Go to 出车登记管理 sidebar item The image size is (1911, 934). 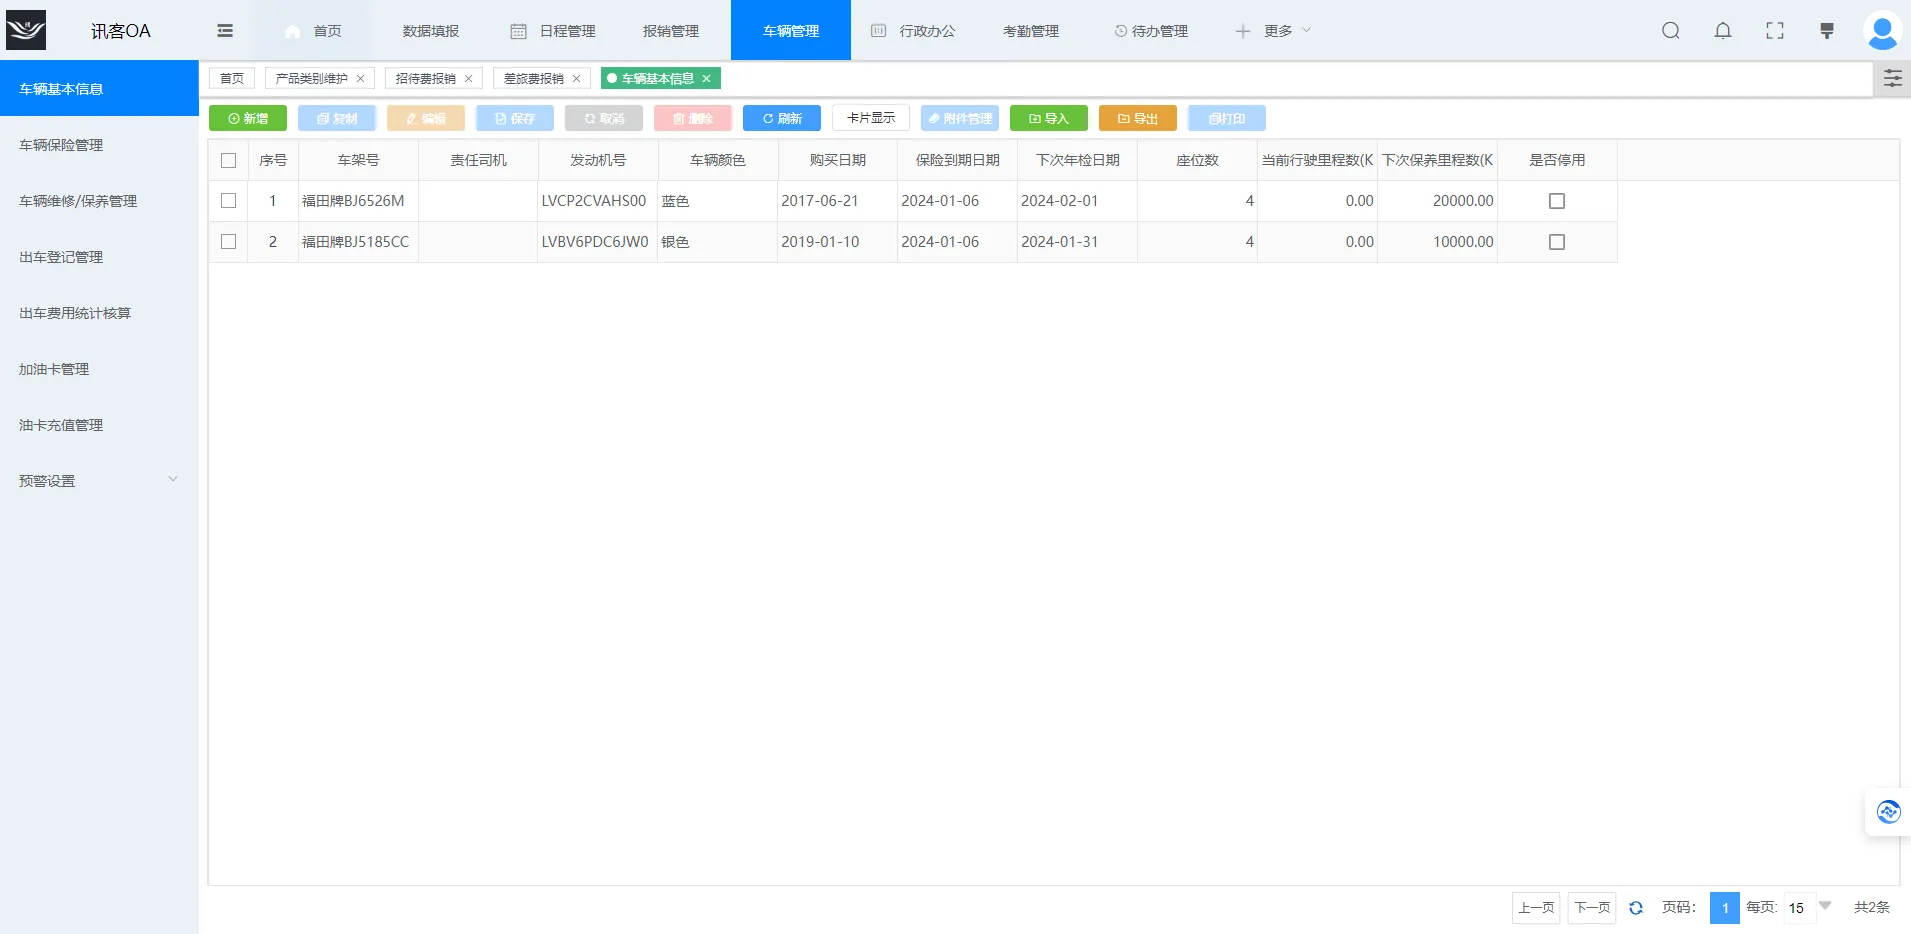click(99, 257)
